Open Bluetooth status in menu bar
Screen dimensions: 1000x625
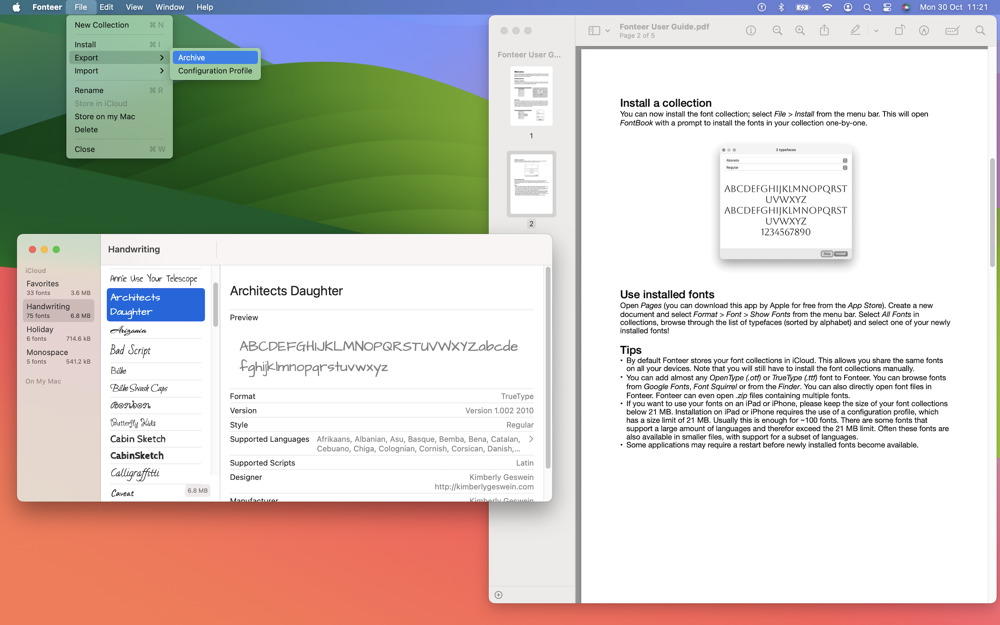pos(781,7)
